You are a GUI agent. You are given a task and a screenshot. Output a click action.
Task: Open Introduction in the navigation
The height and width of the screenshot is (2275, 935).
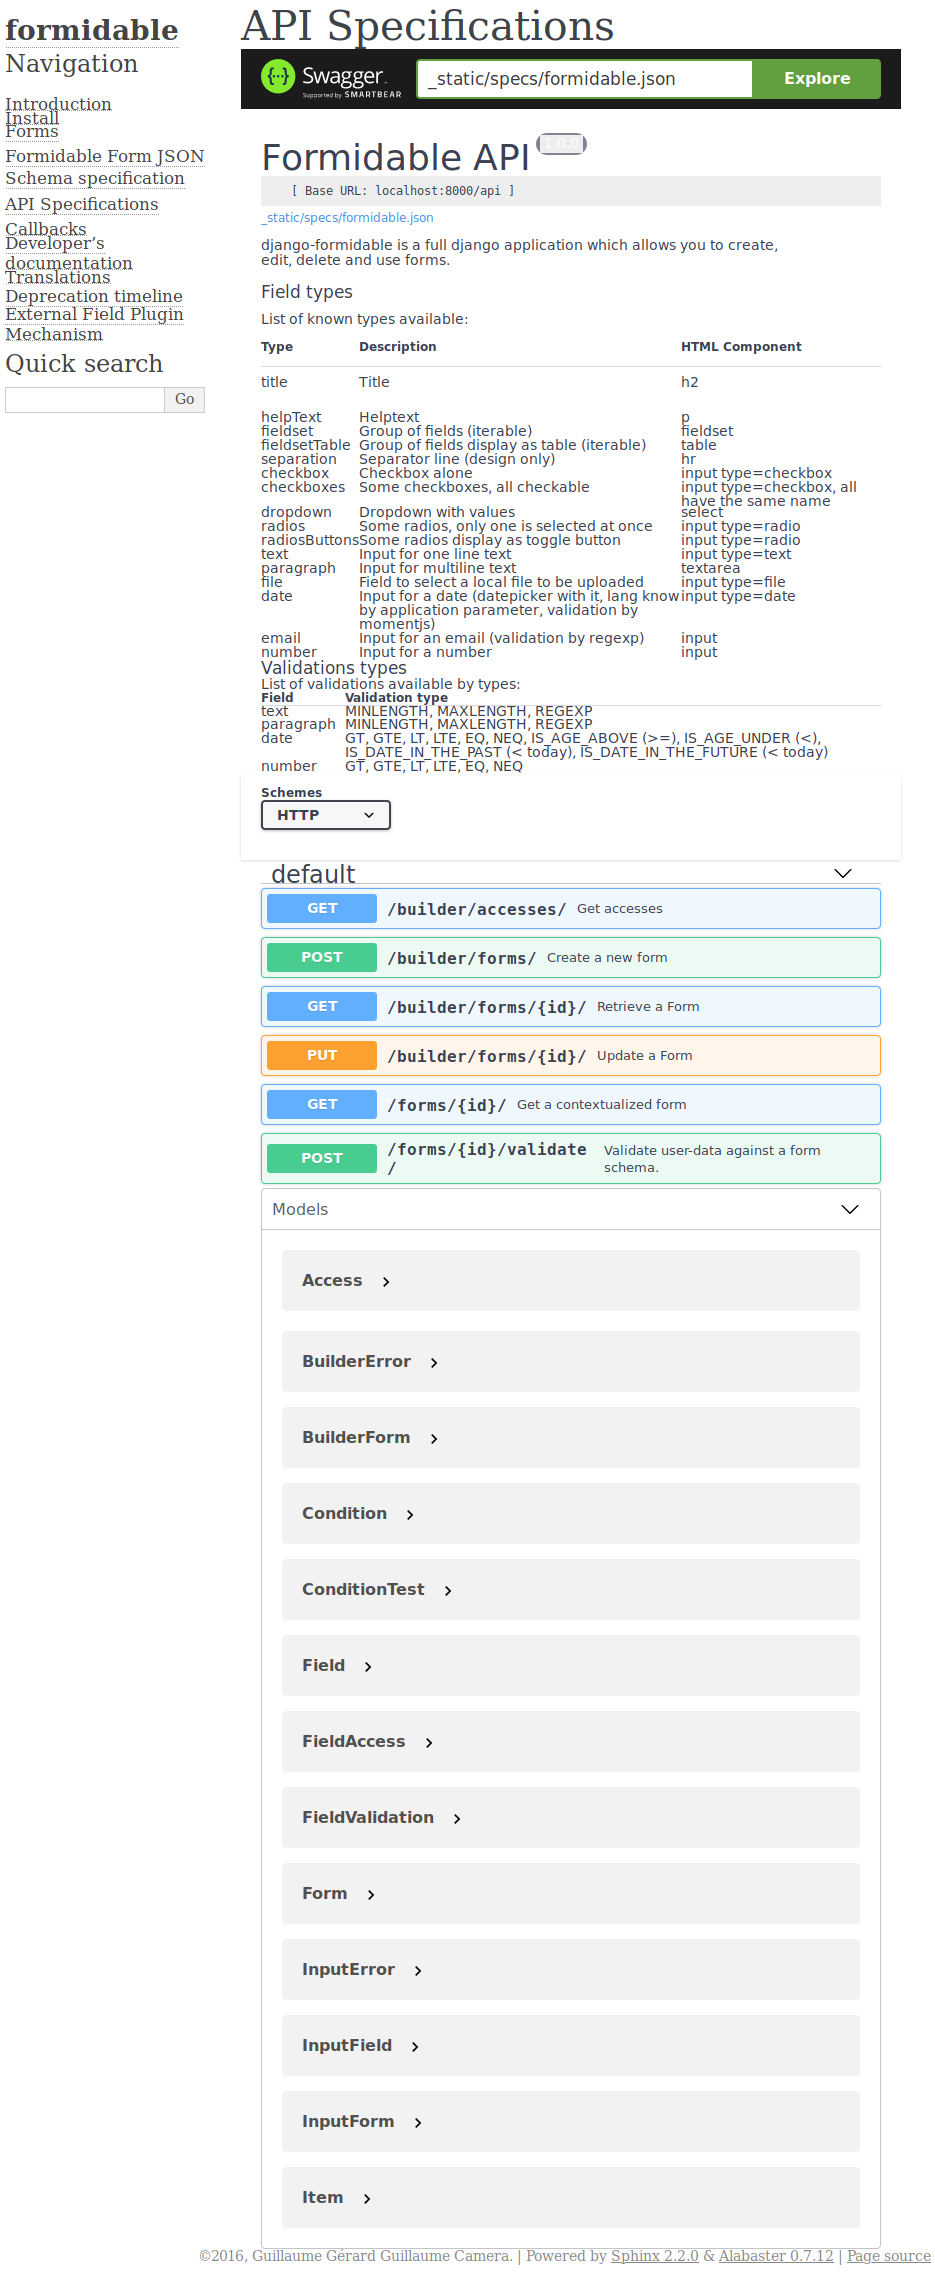(x=58, y=104)
